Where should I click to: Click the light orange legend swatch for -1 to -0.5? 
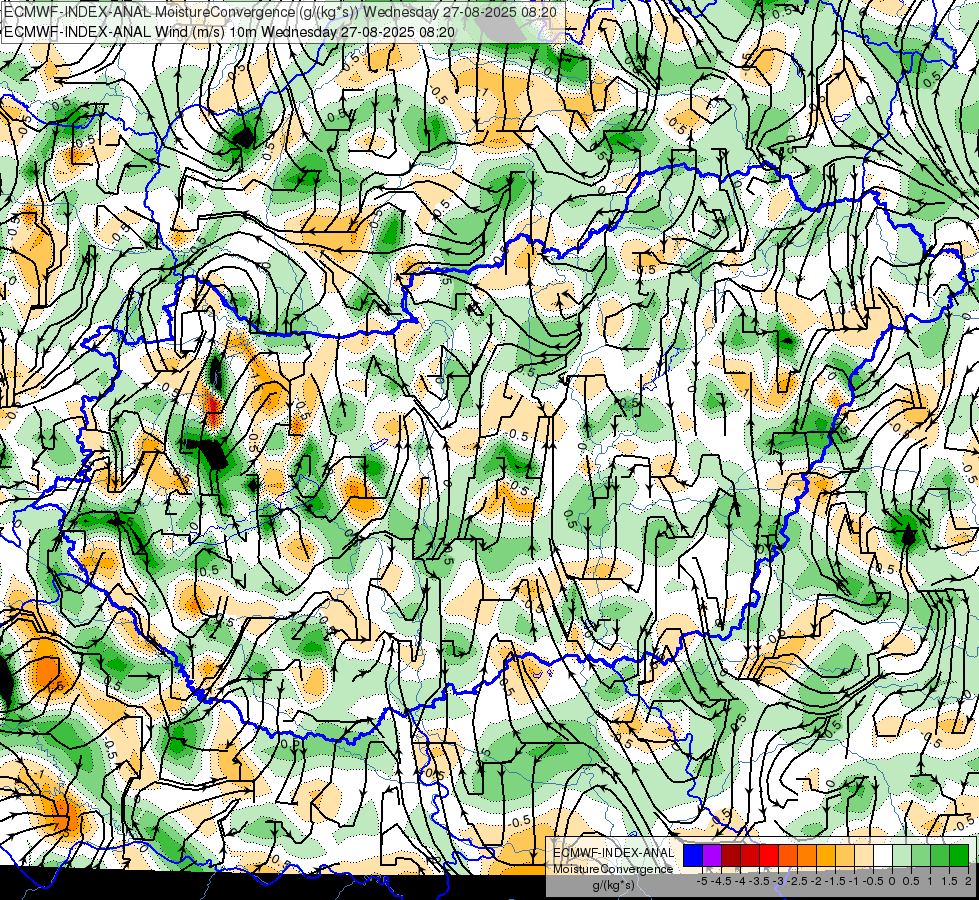(x=845, y=856)
